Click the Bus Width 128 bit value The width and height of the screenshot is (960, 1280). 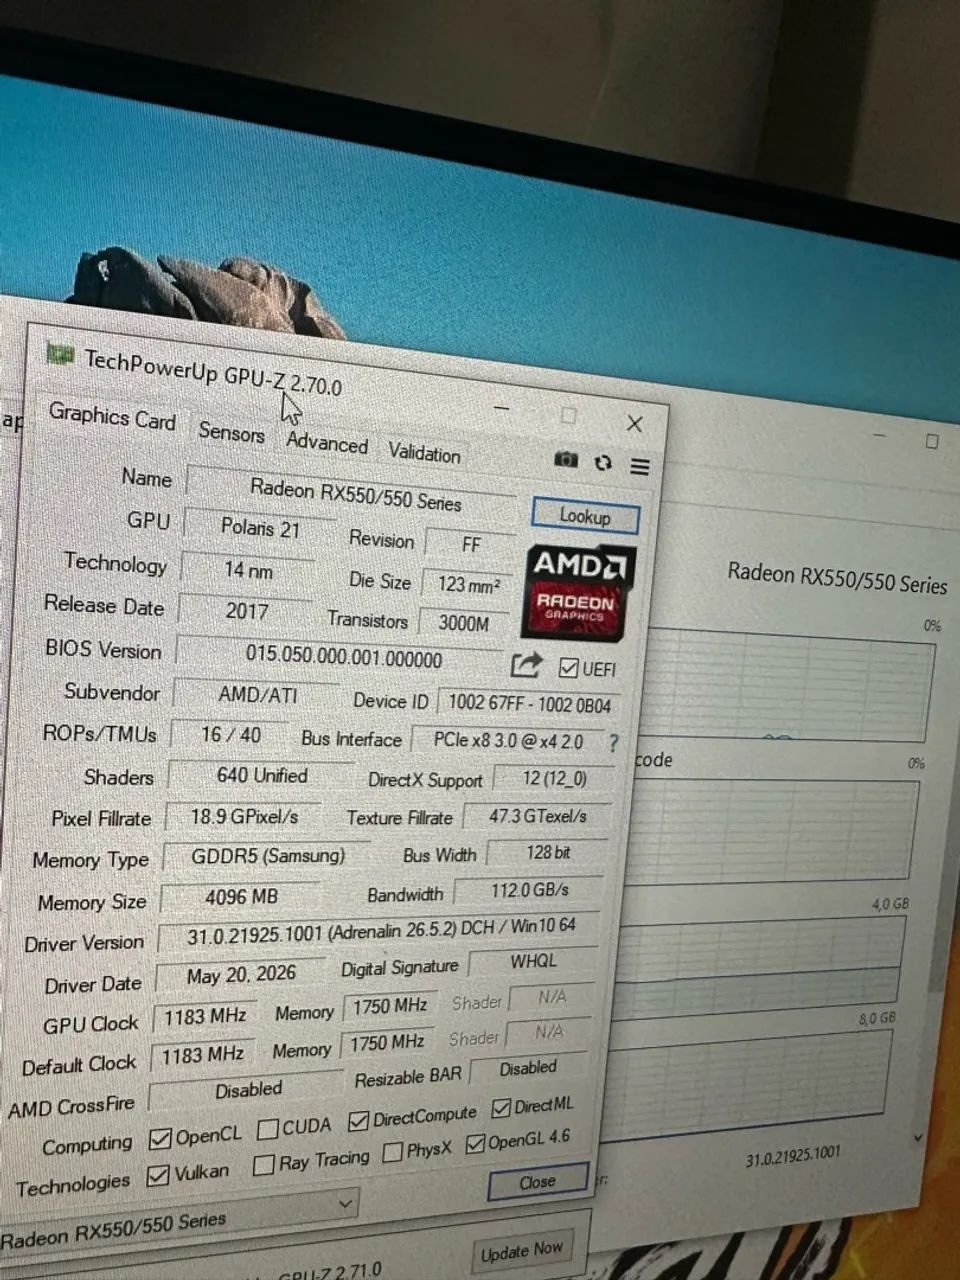(x=548, y=853)
